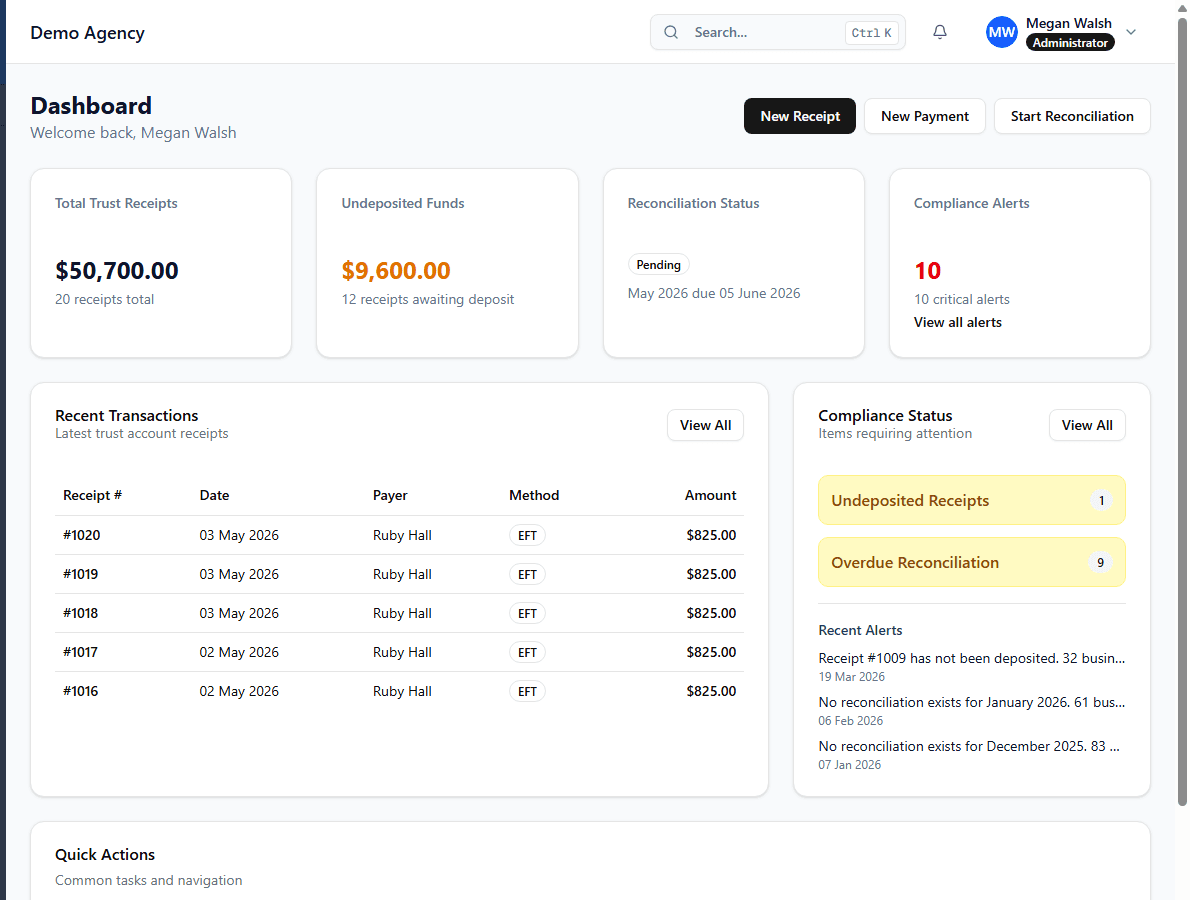The width and height of the screenshot is (1190, 900).
Task: Select receipt #1017 in transactions table
Action: point(399,652)
